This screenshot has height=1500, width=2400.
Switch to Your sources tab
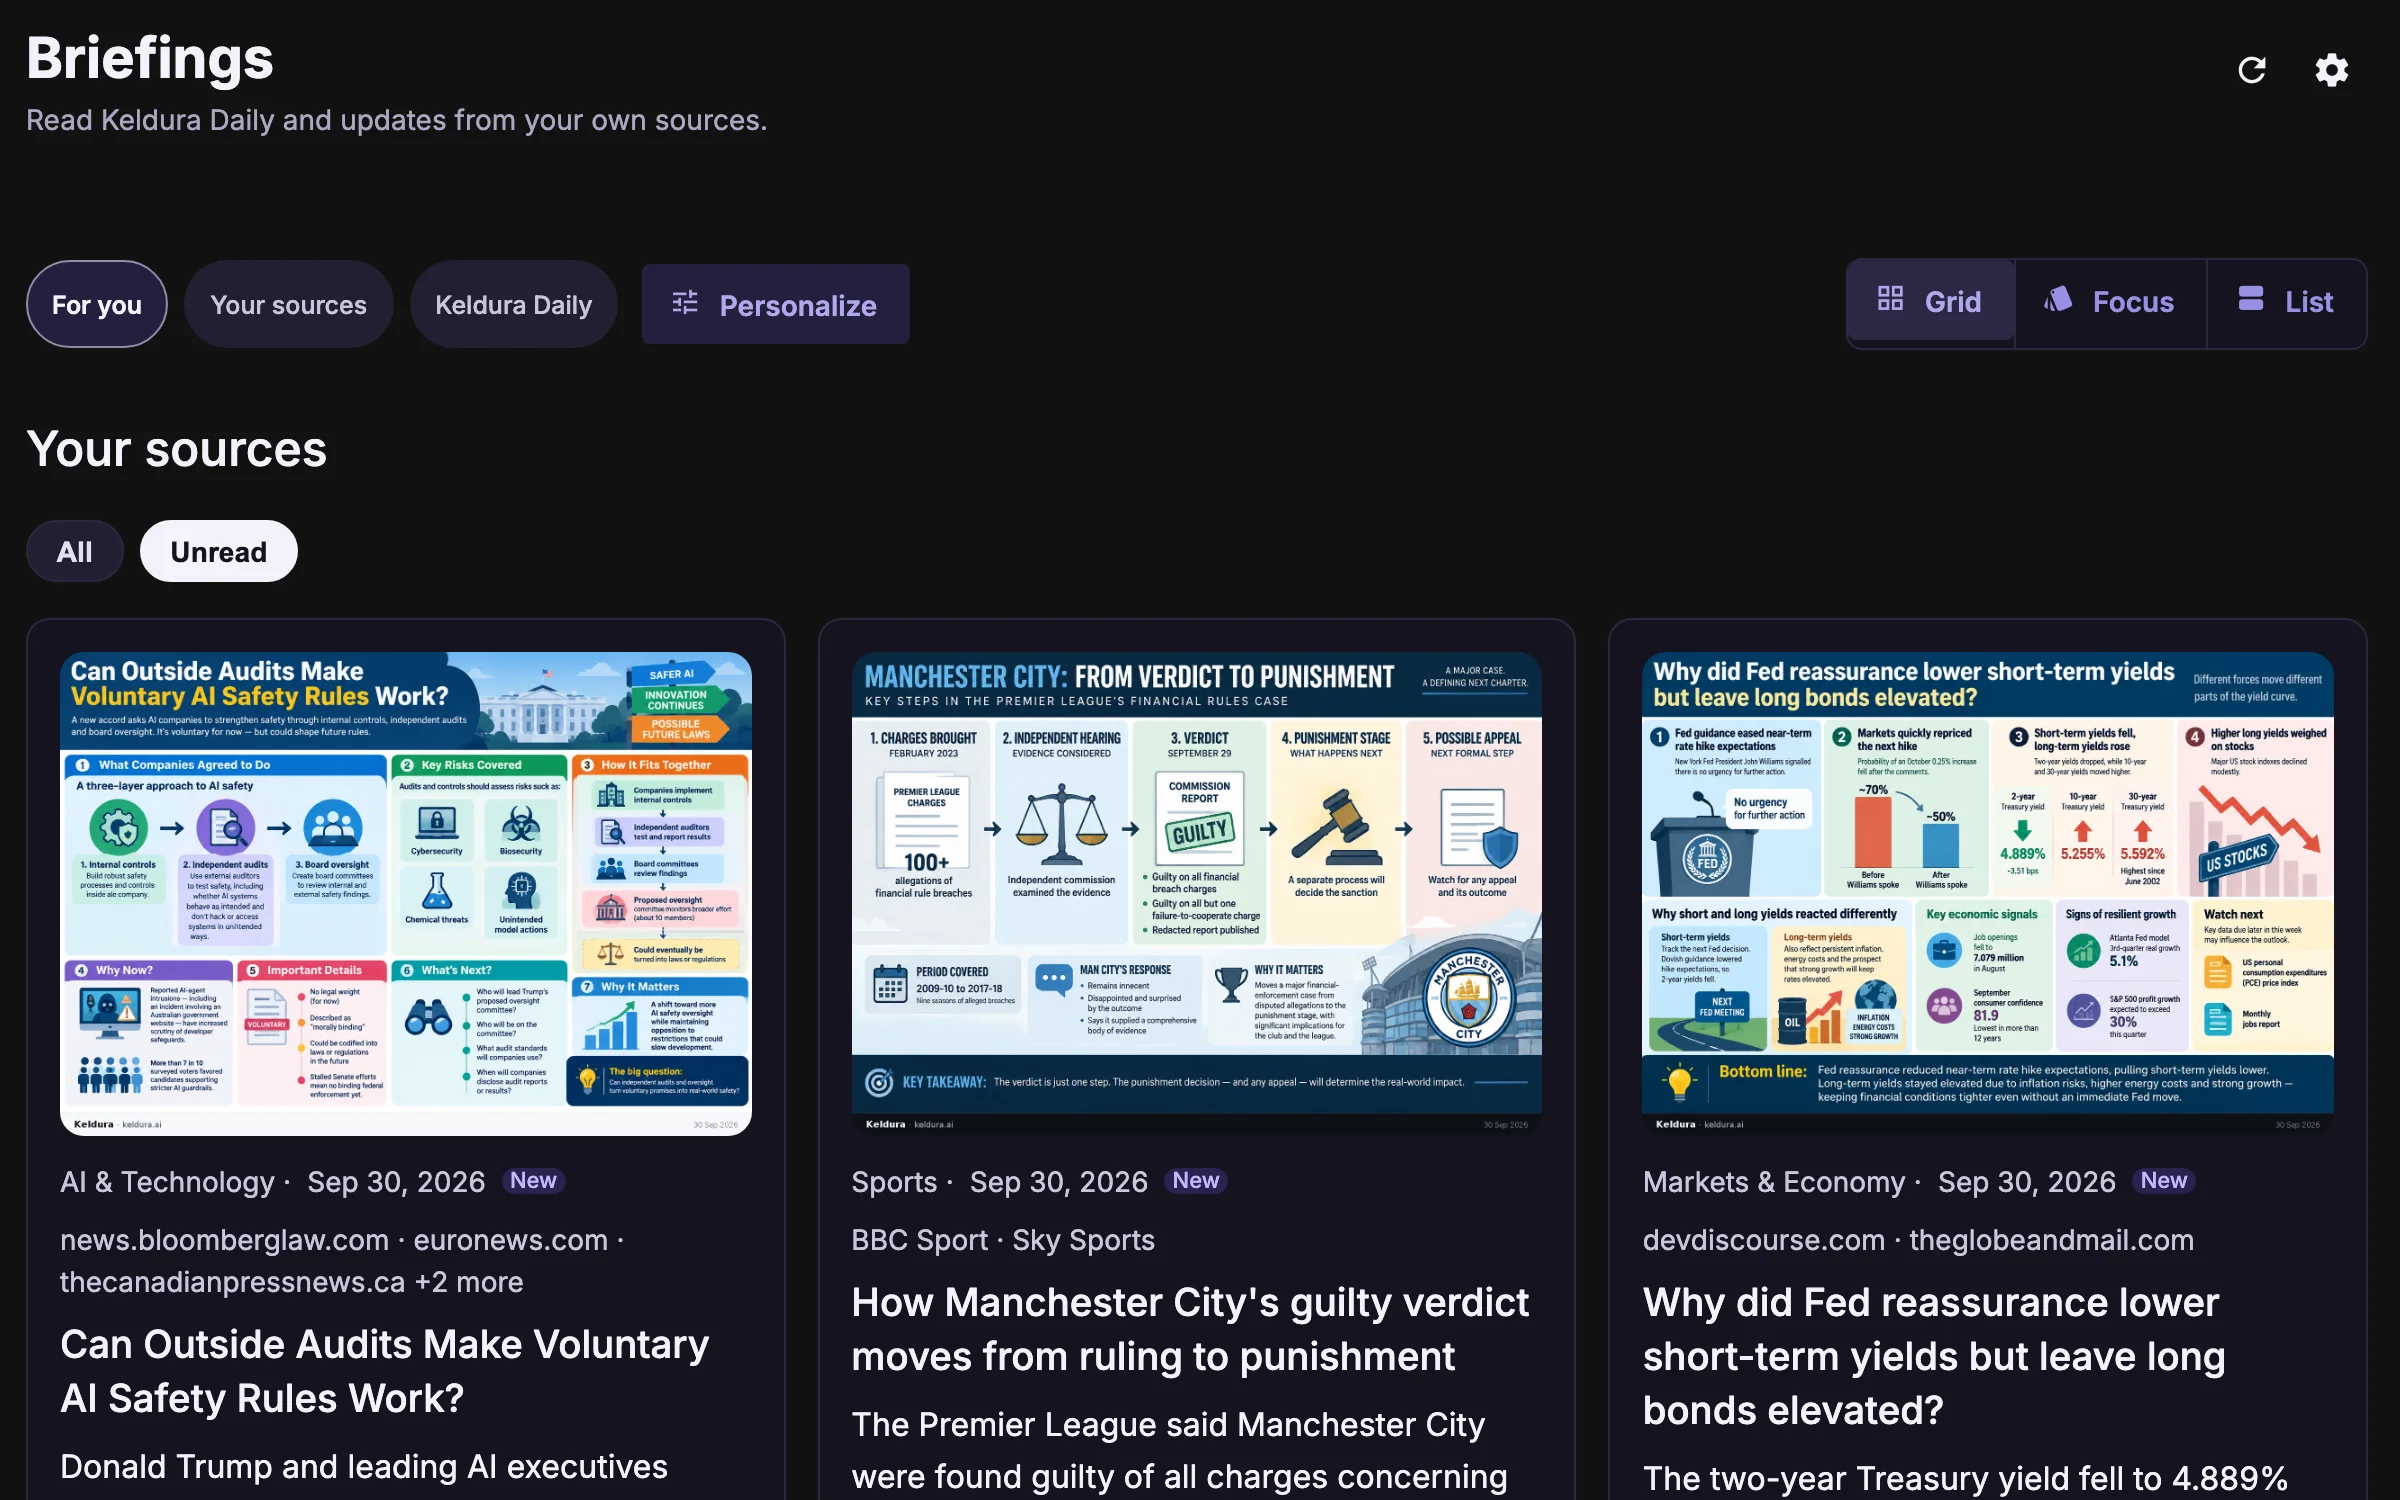click(x=288, y=304)
